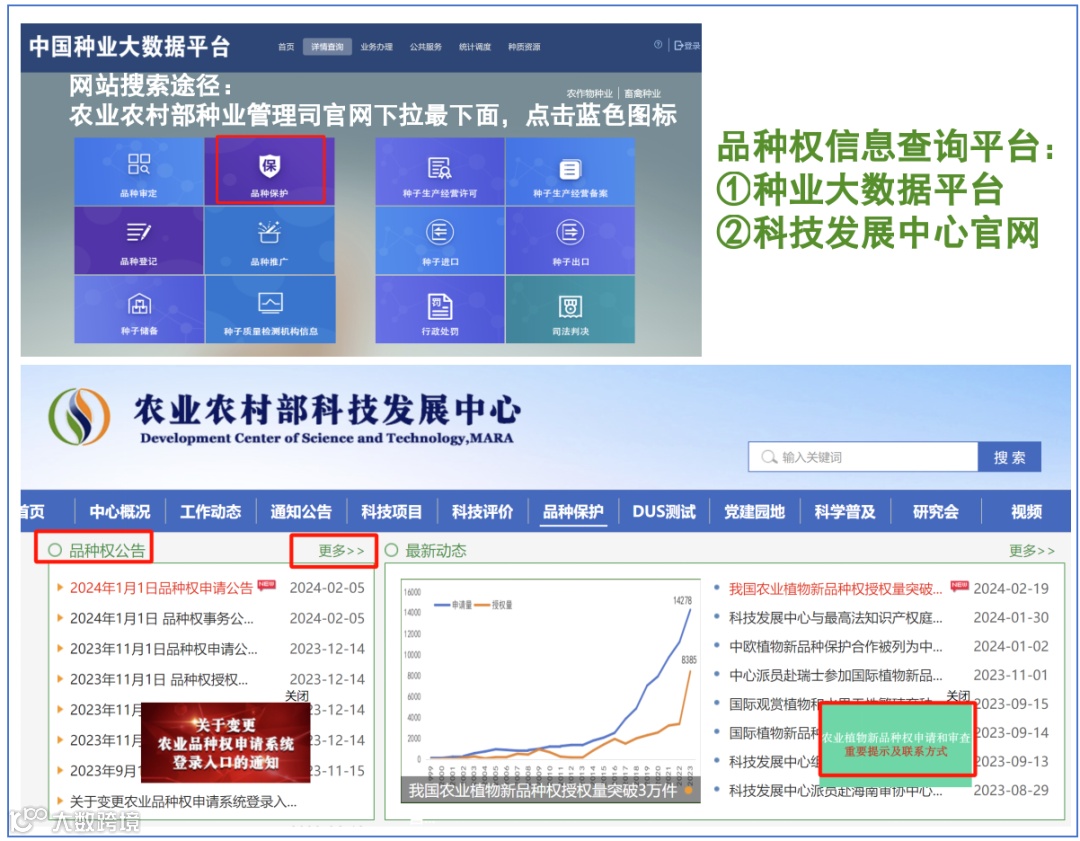
Task: Open the DUS测试 menu item
Action: coord(664,512)
